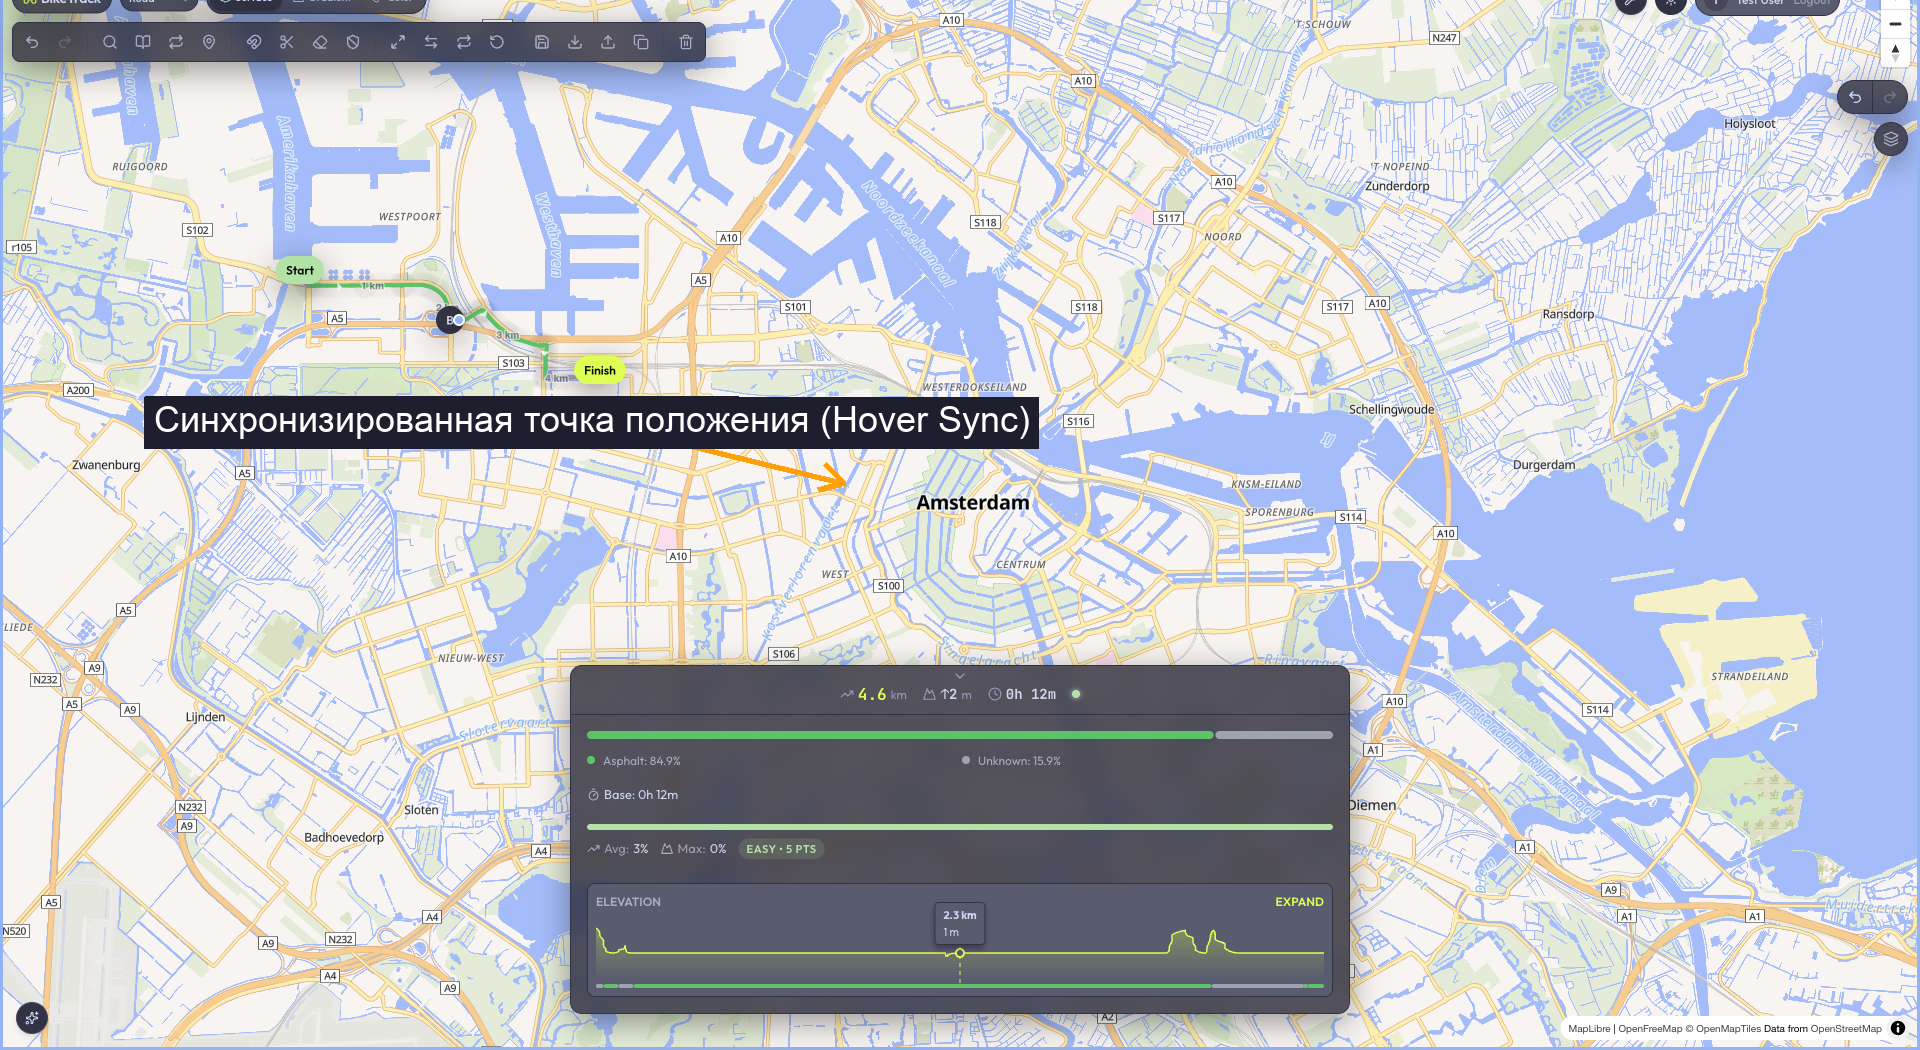The width and height of the screenshot is (1920, 1050).
Task: Click the map info attribution icon
Action: click(x=1898, y=1028)
